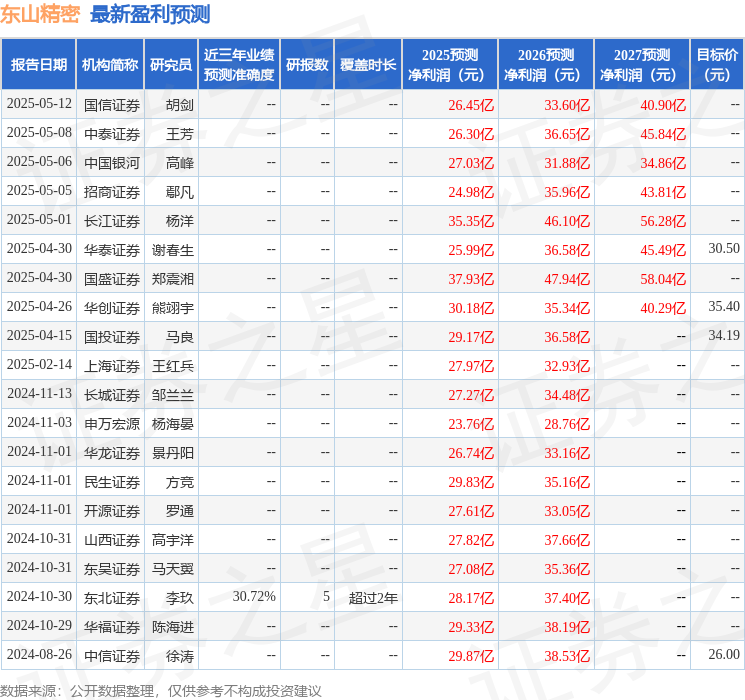Click researcher name 马天翼

tap(172, 569)
